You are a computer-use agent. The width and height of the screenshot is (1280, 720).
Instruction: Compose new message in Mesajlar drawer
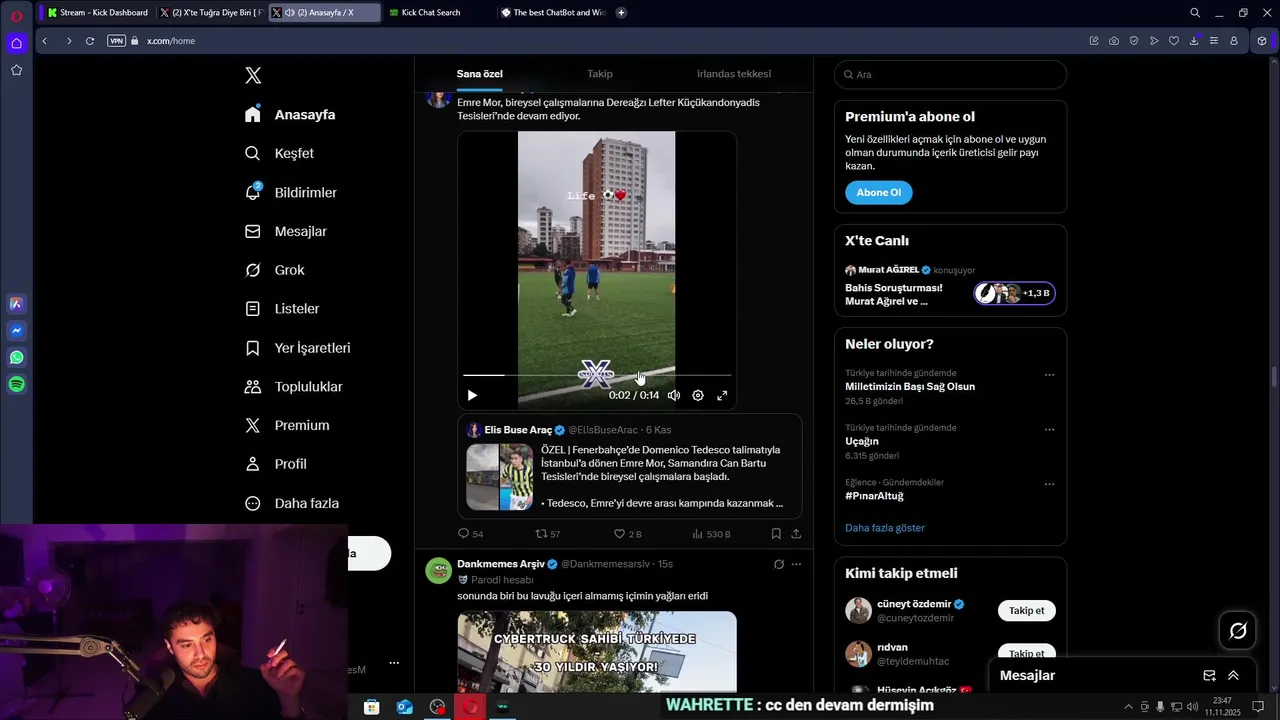click(x=1209, y=675)
